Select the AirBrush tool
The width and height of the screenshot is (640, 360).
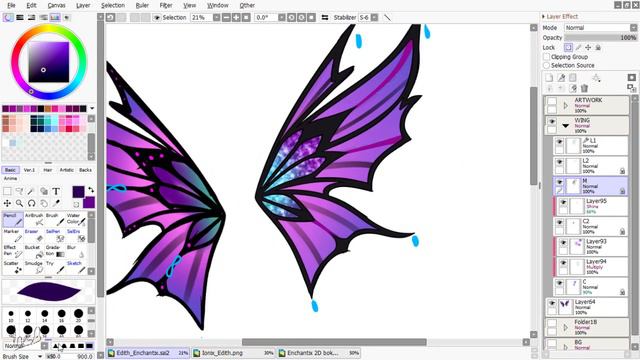[x=34, y=219]
